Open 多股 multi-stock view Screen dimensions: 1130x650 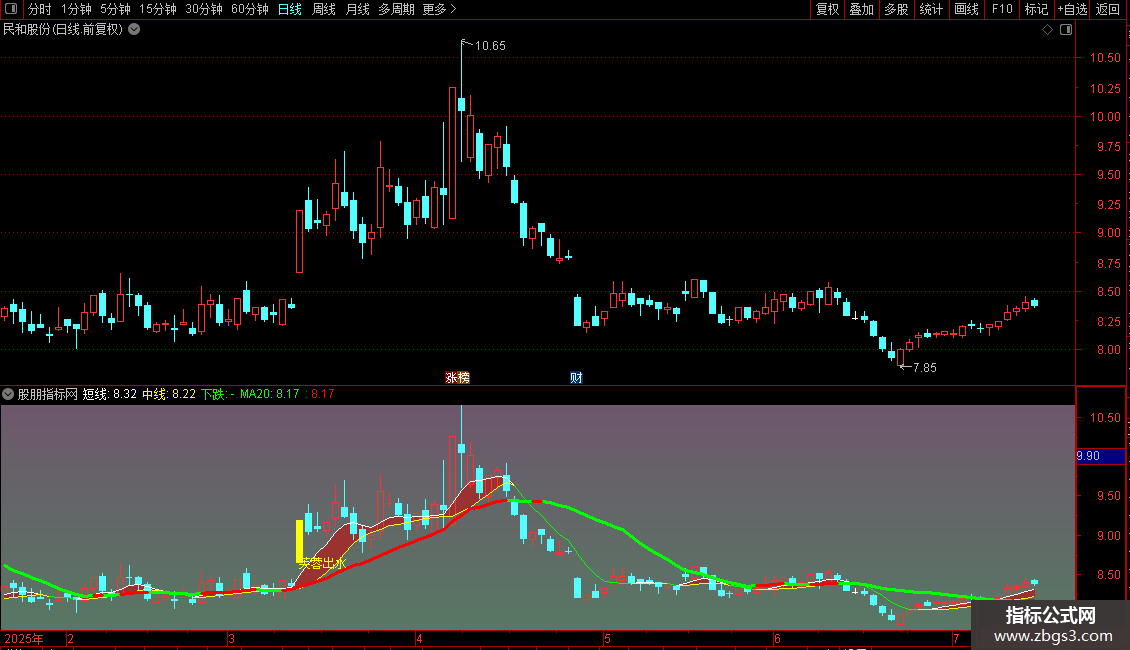(x=897, y=9)
